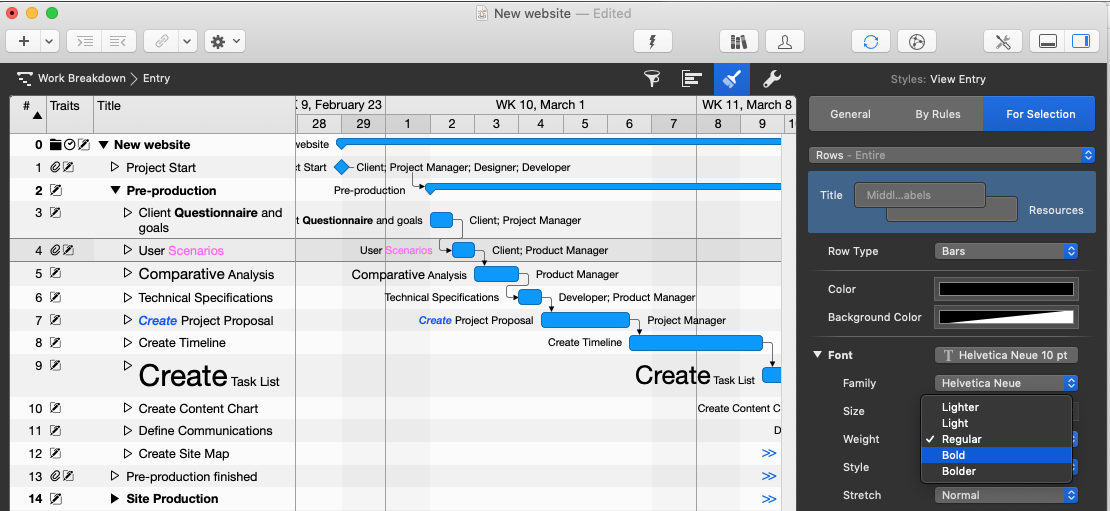The width and height of the screenshot is (1110, 511).
Task: Open the library books icon
Action: (x=739, y=41)
